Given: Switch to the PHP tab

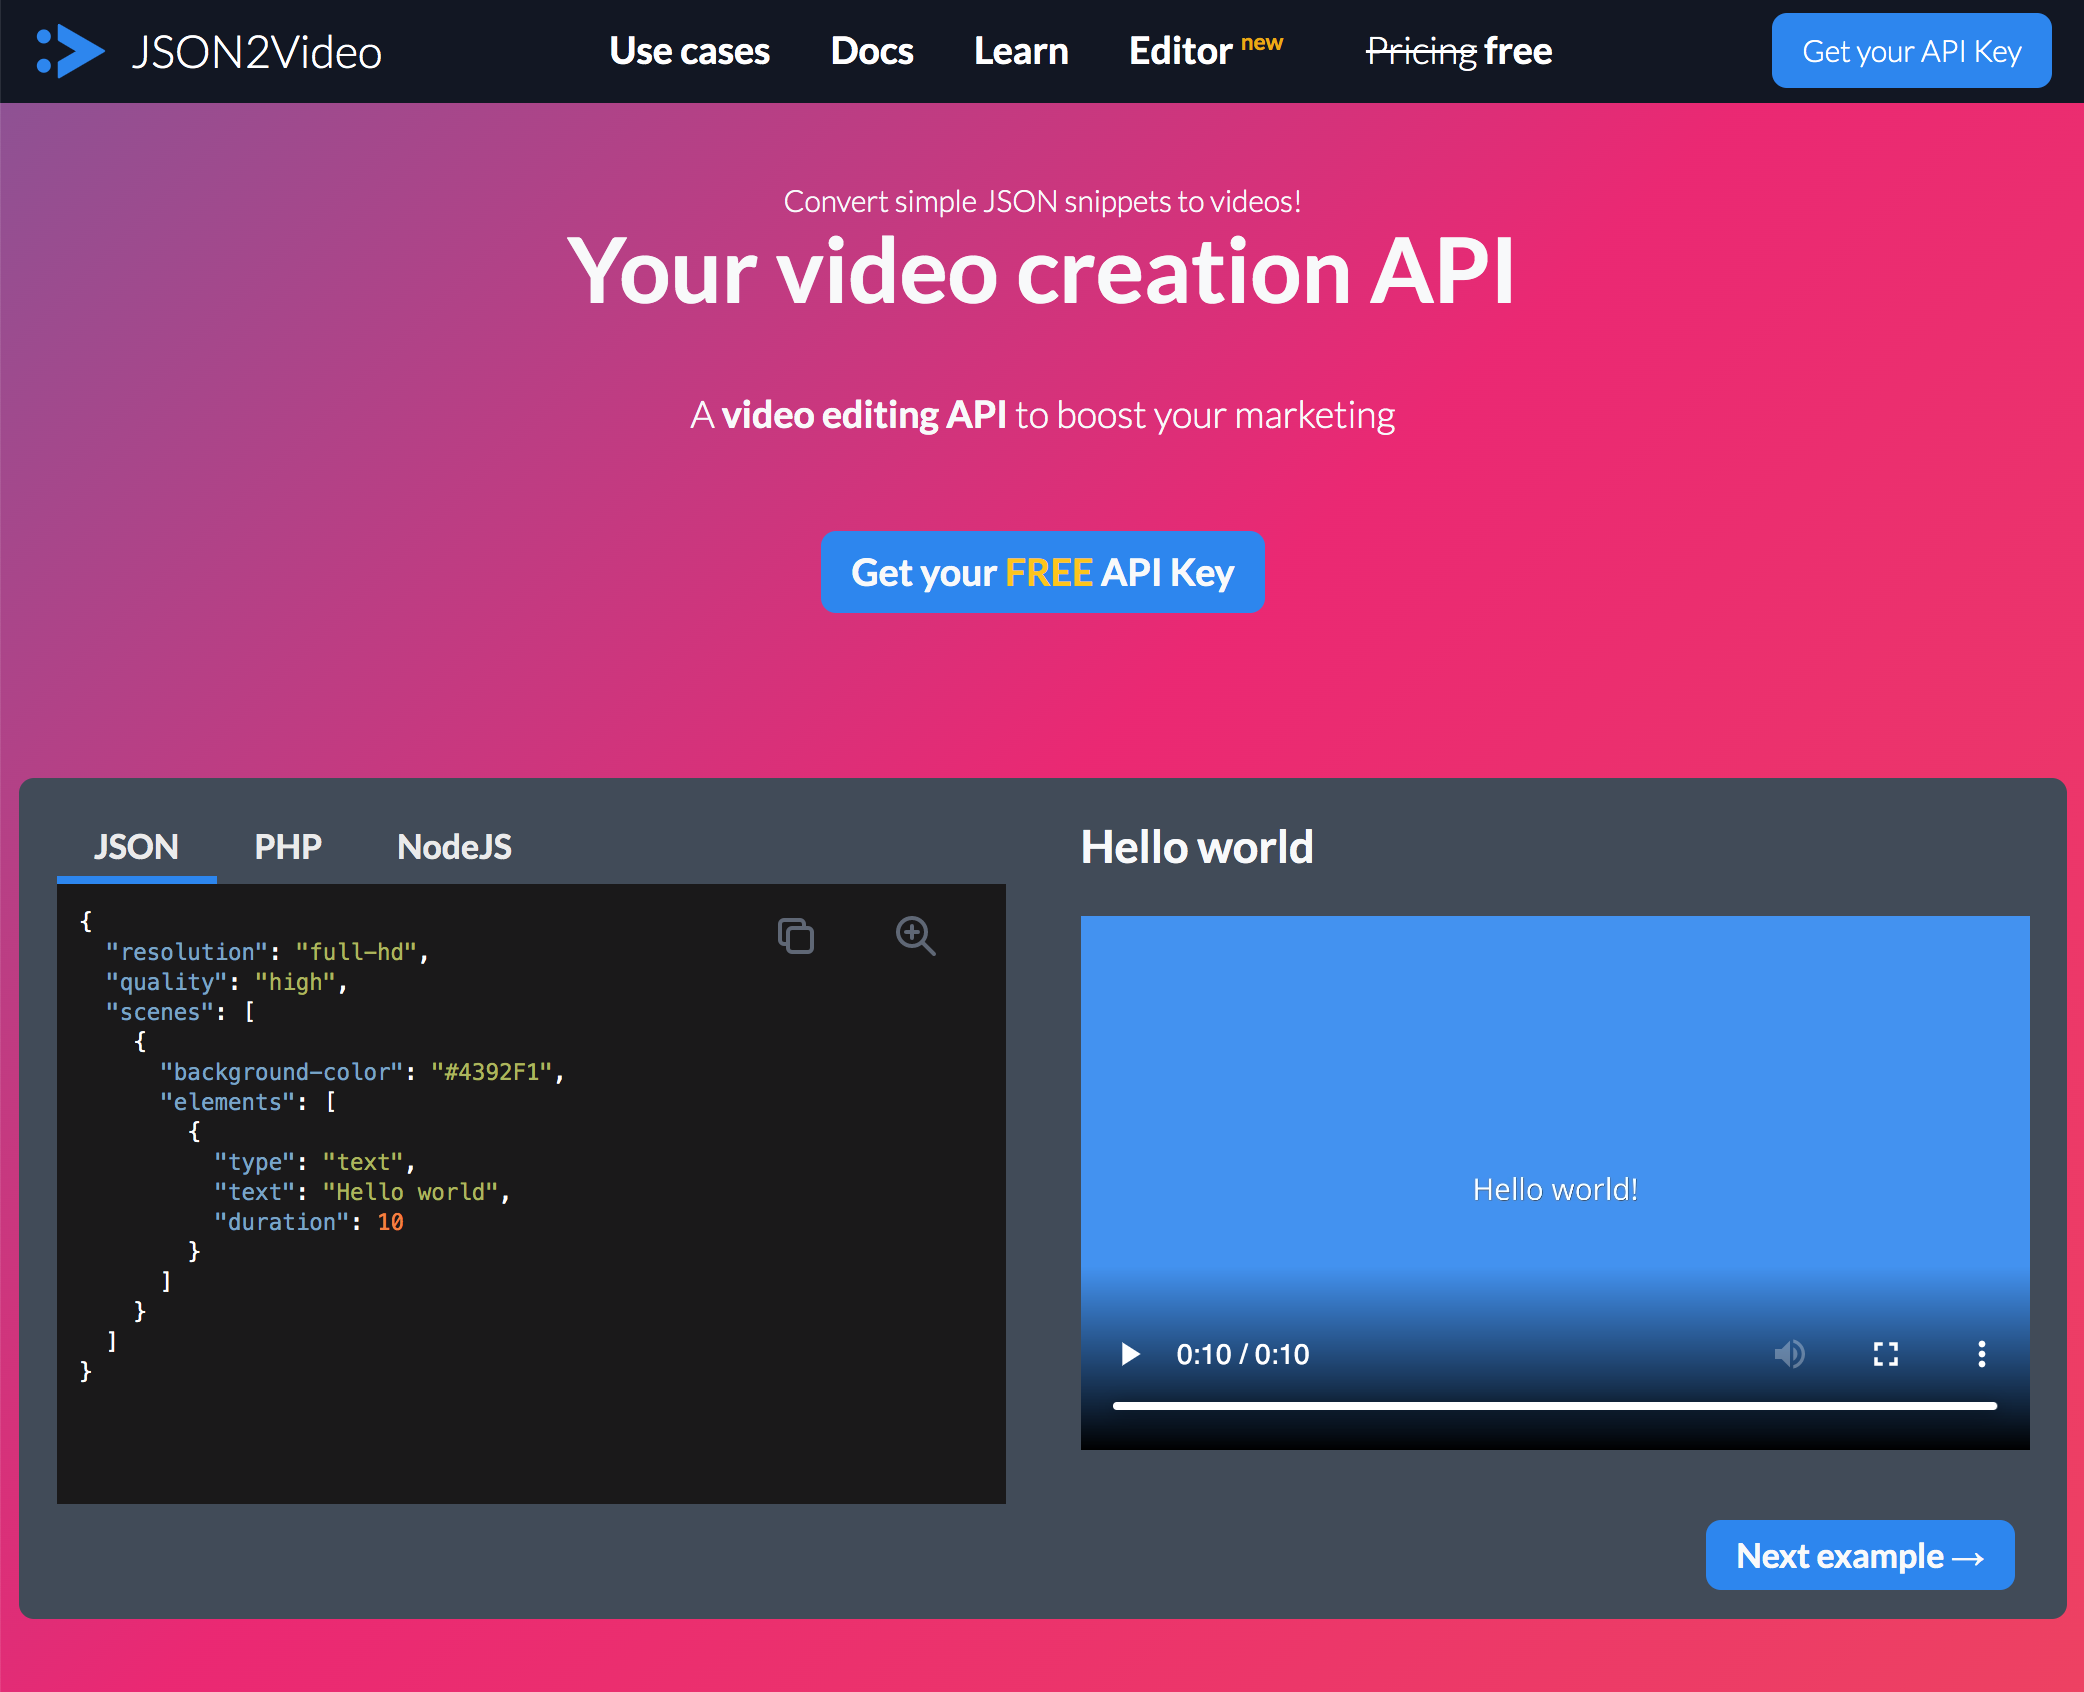Looking at the screenshot, I should 288,847.
